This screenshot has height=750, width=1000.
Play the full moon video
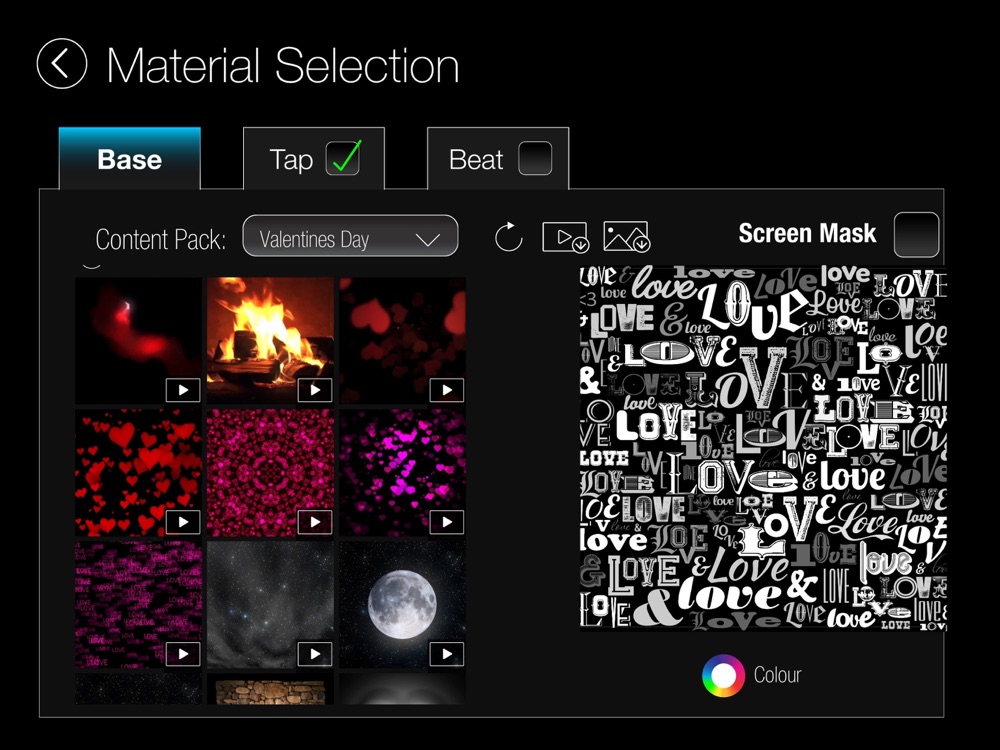446,654
